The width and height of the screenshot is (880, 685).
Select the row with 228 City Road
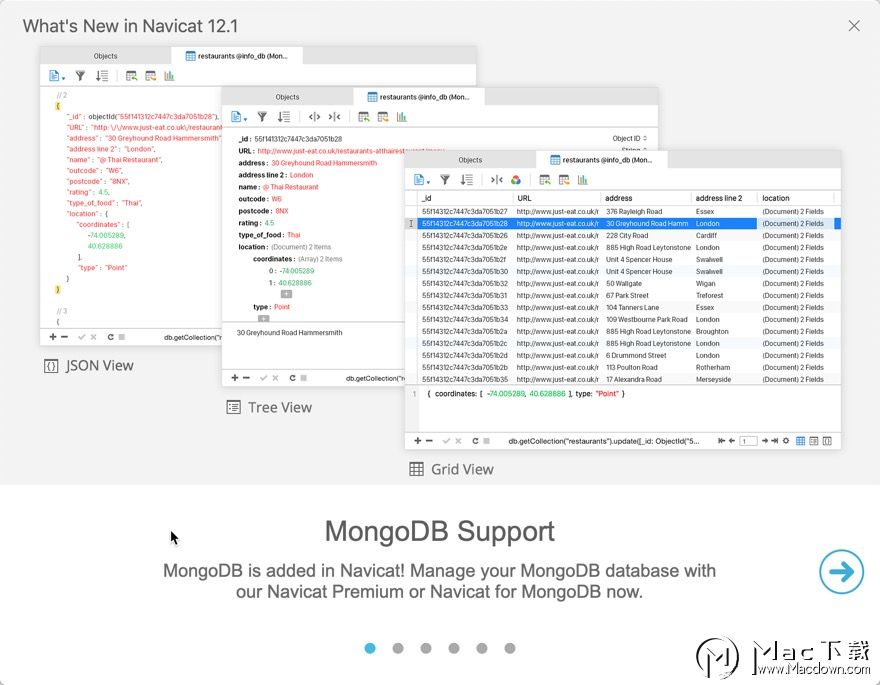pos(629,236)
